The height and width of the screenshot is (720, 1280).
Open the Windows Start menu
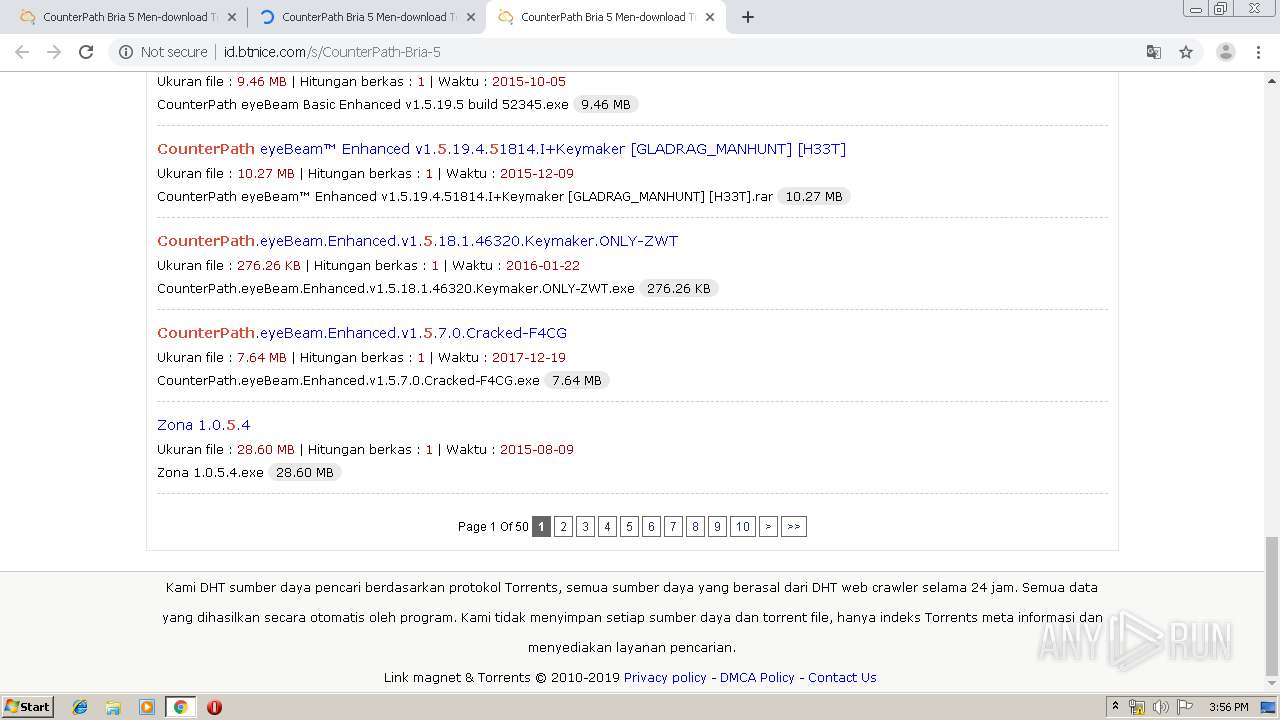(x=28, y=706)
